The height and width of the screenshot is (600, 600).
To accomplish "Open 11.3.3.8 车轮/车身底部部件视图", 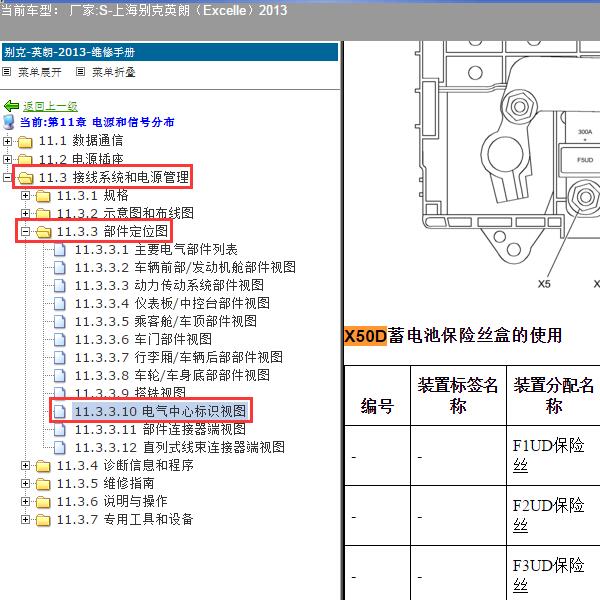I will 172,375.
